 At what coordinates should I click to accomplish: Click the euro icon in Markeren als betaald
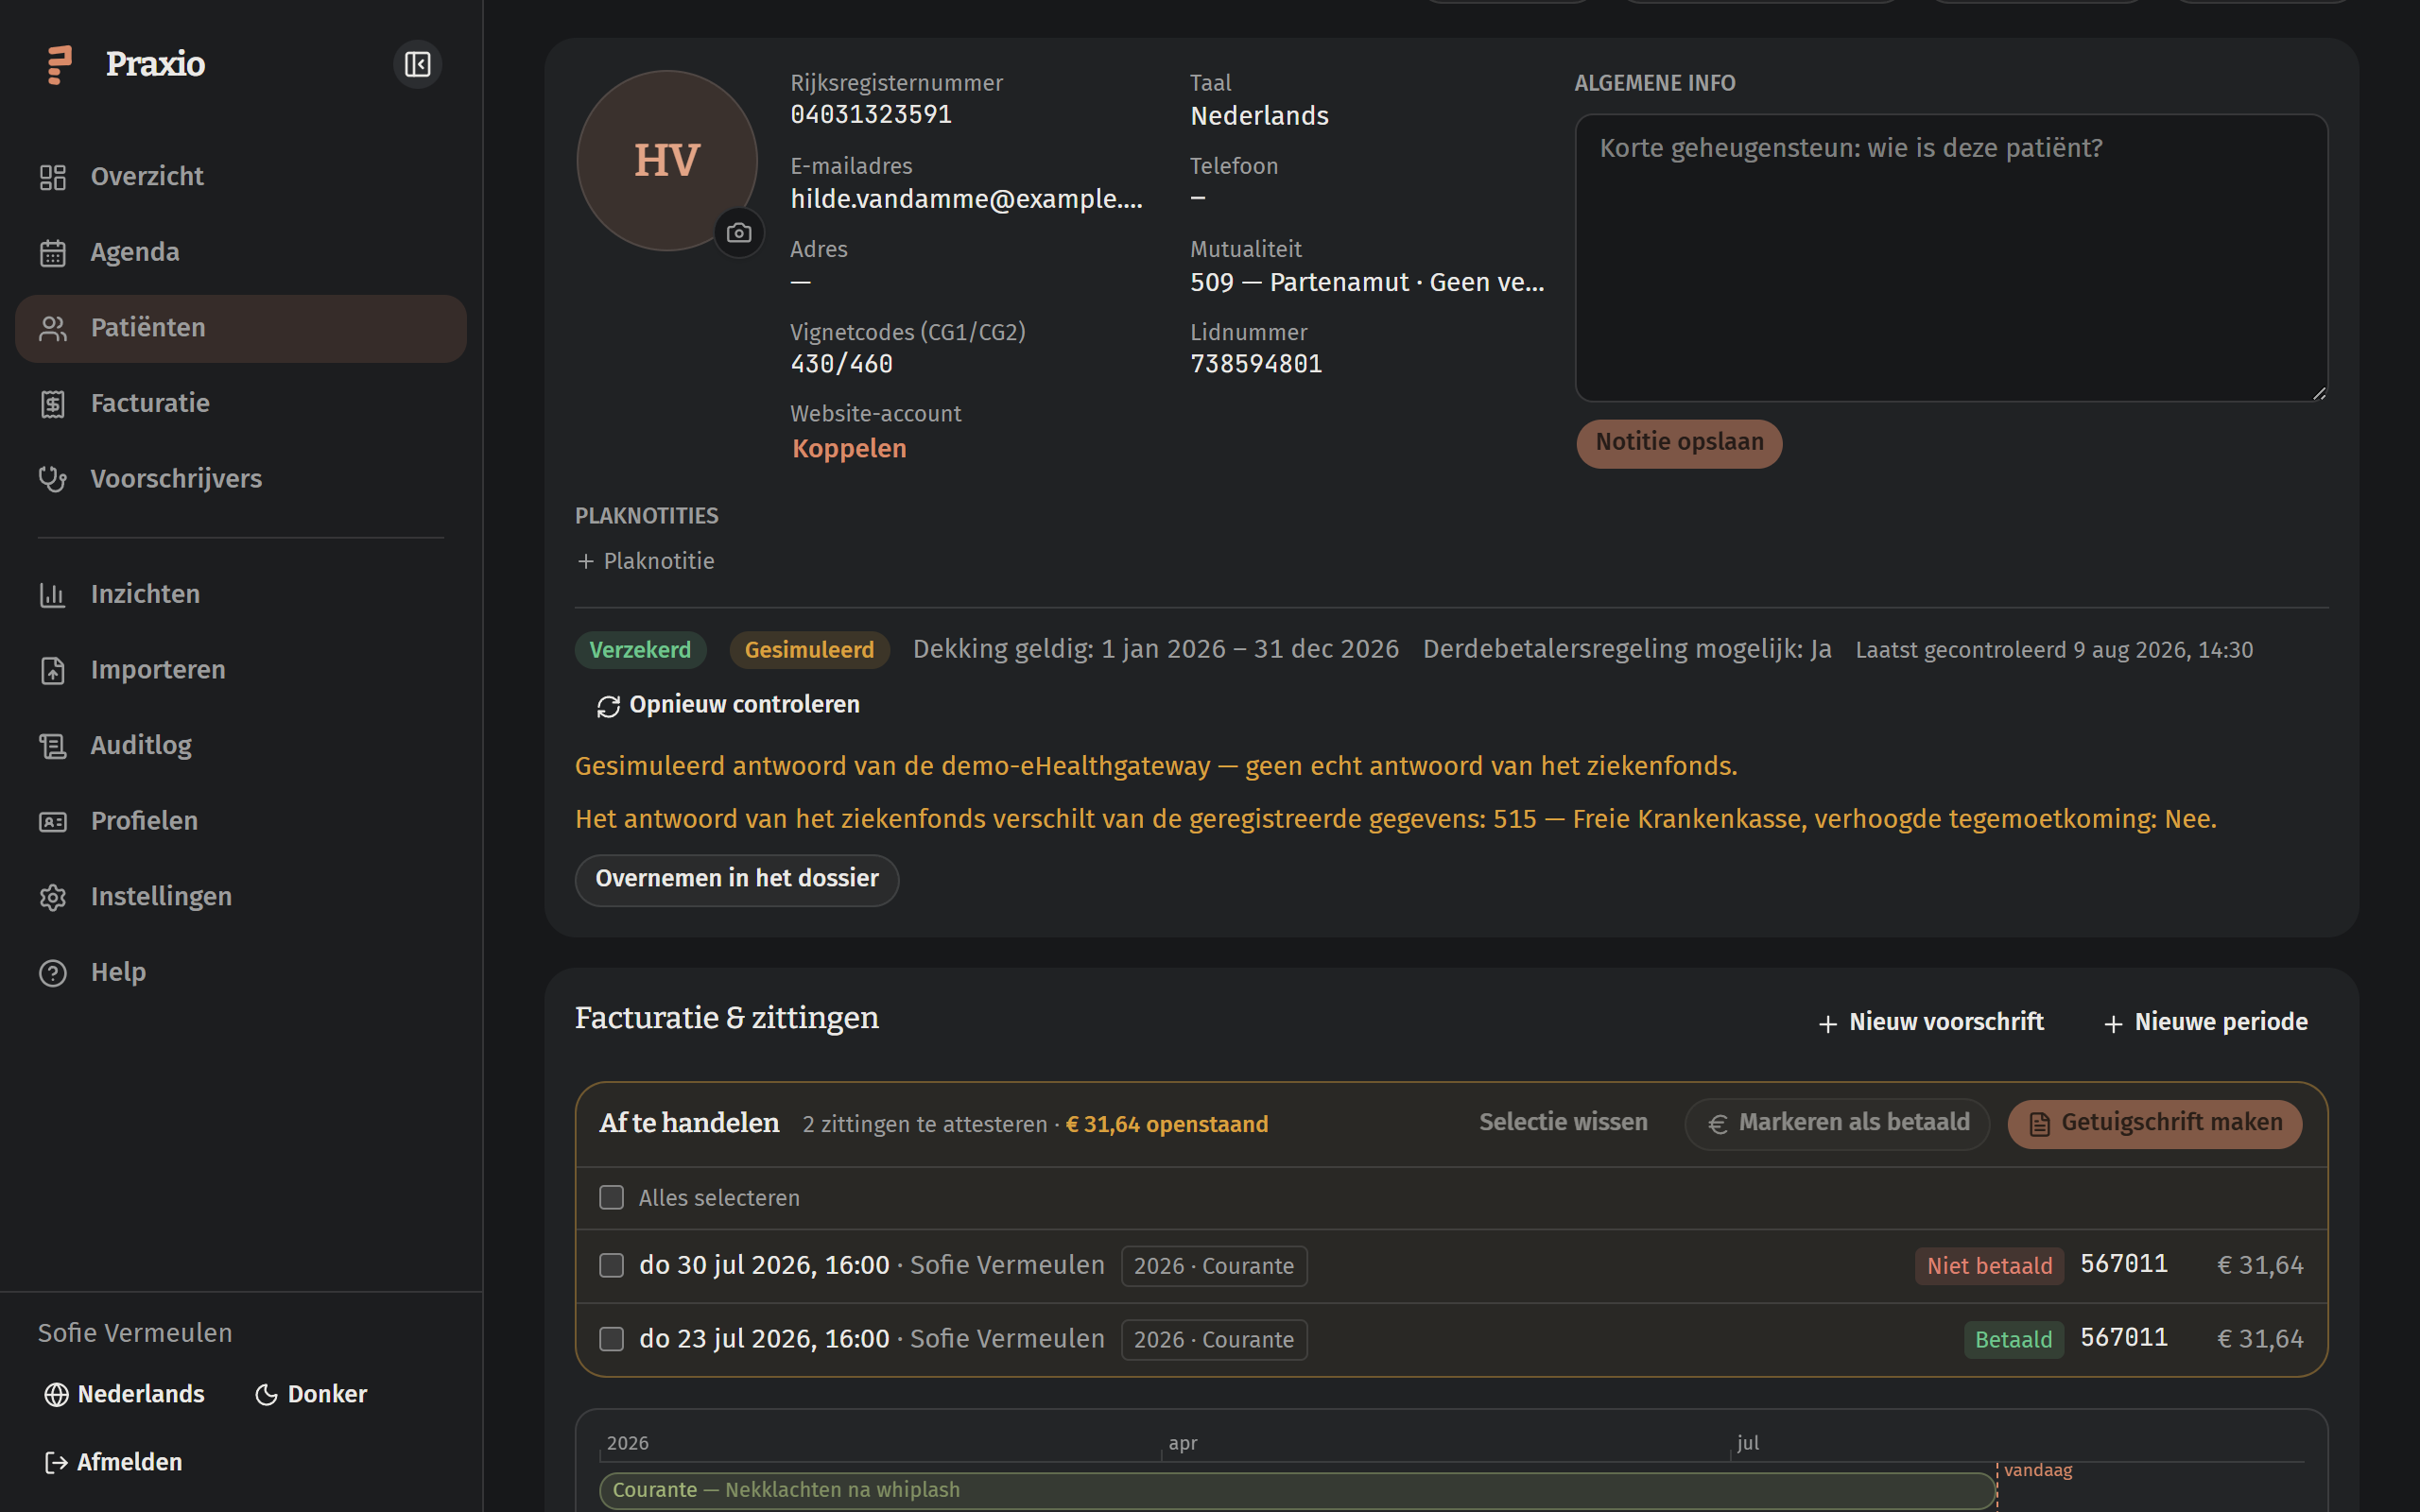click(x=1718, y=1124)
